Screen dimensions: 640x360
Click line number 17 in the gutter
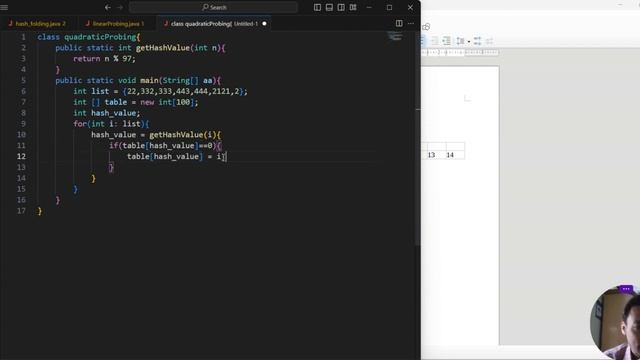(21, 211)
